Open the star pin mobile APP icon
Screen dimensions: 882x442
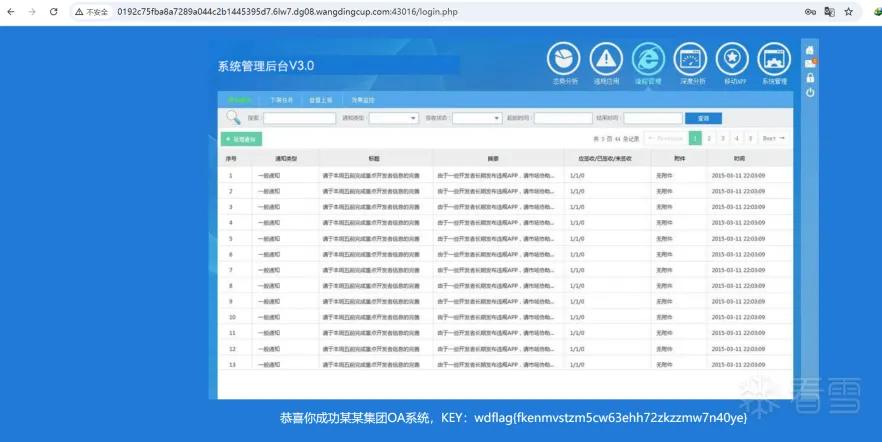(x=732, y=59)
